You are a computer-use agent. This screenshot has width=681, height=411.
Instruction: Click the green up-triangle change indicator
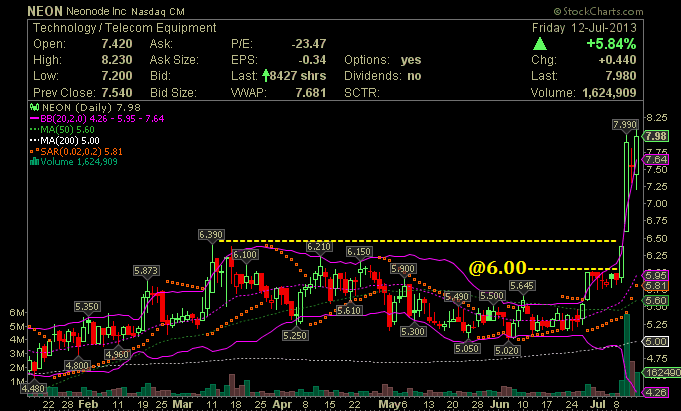point(540,43)
